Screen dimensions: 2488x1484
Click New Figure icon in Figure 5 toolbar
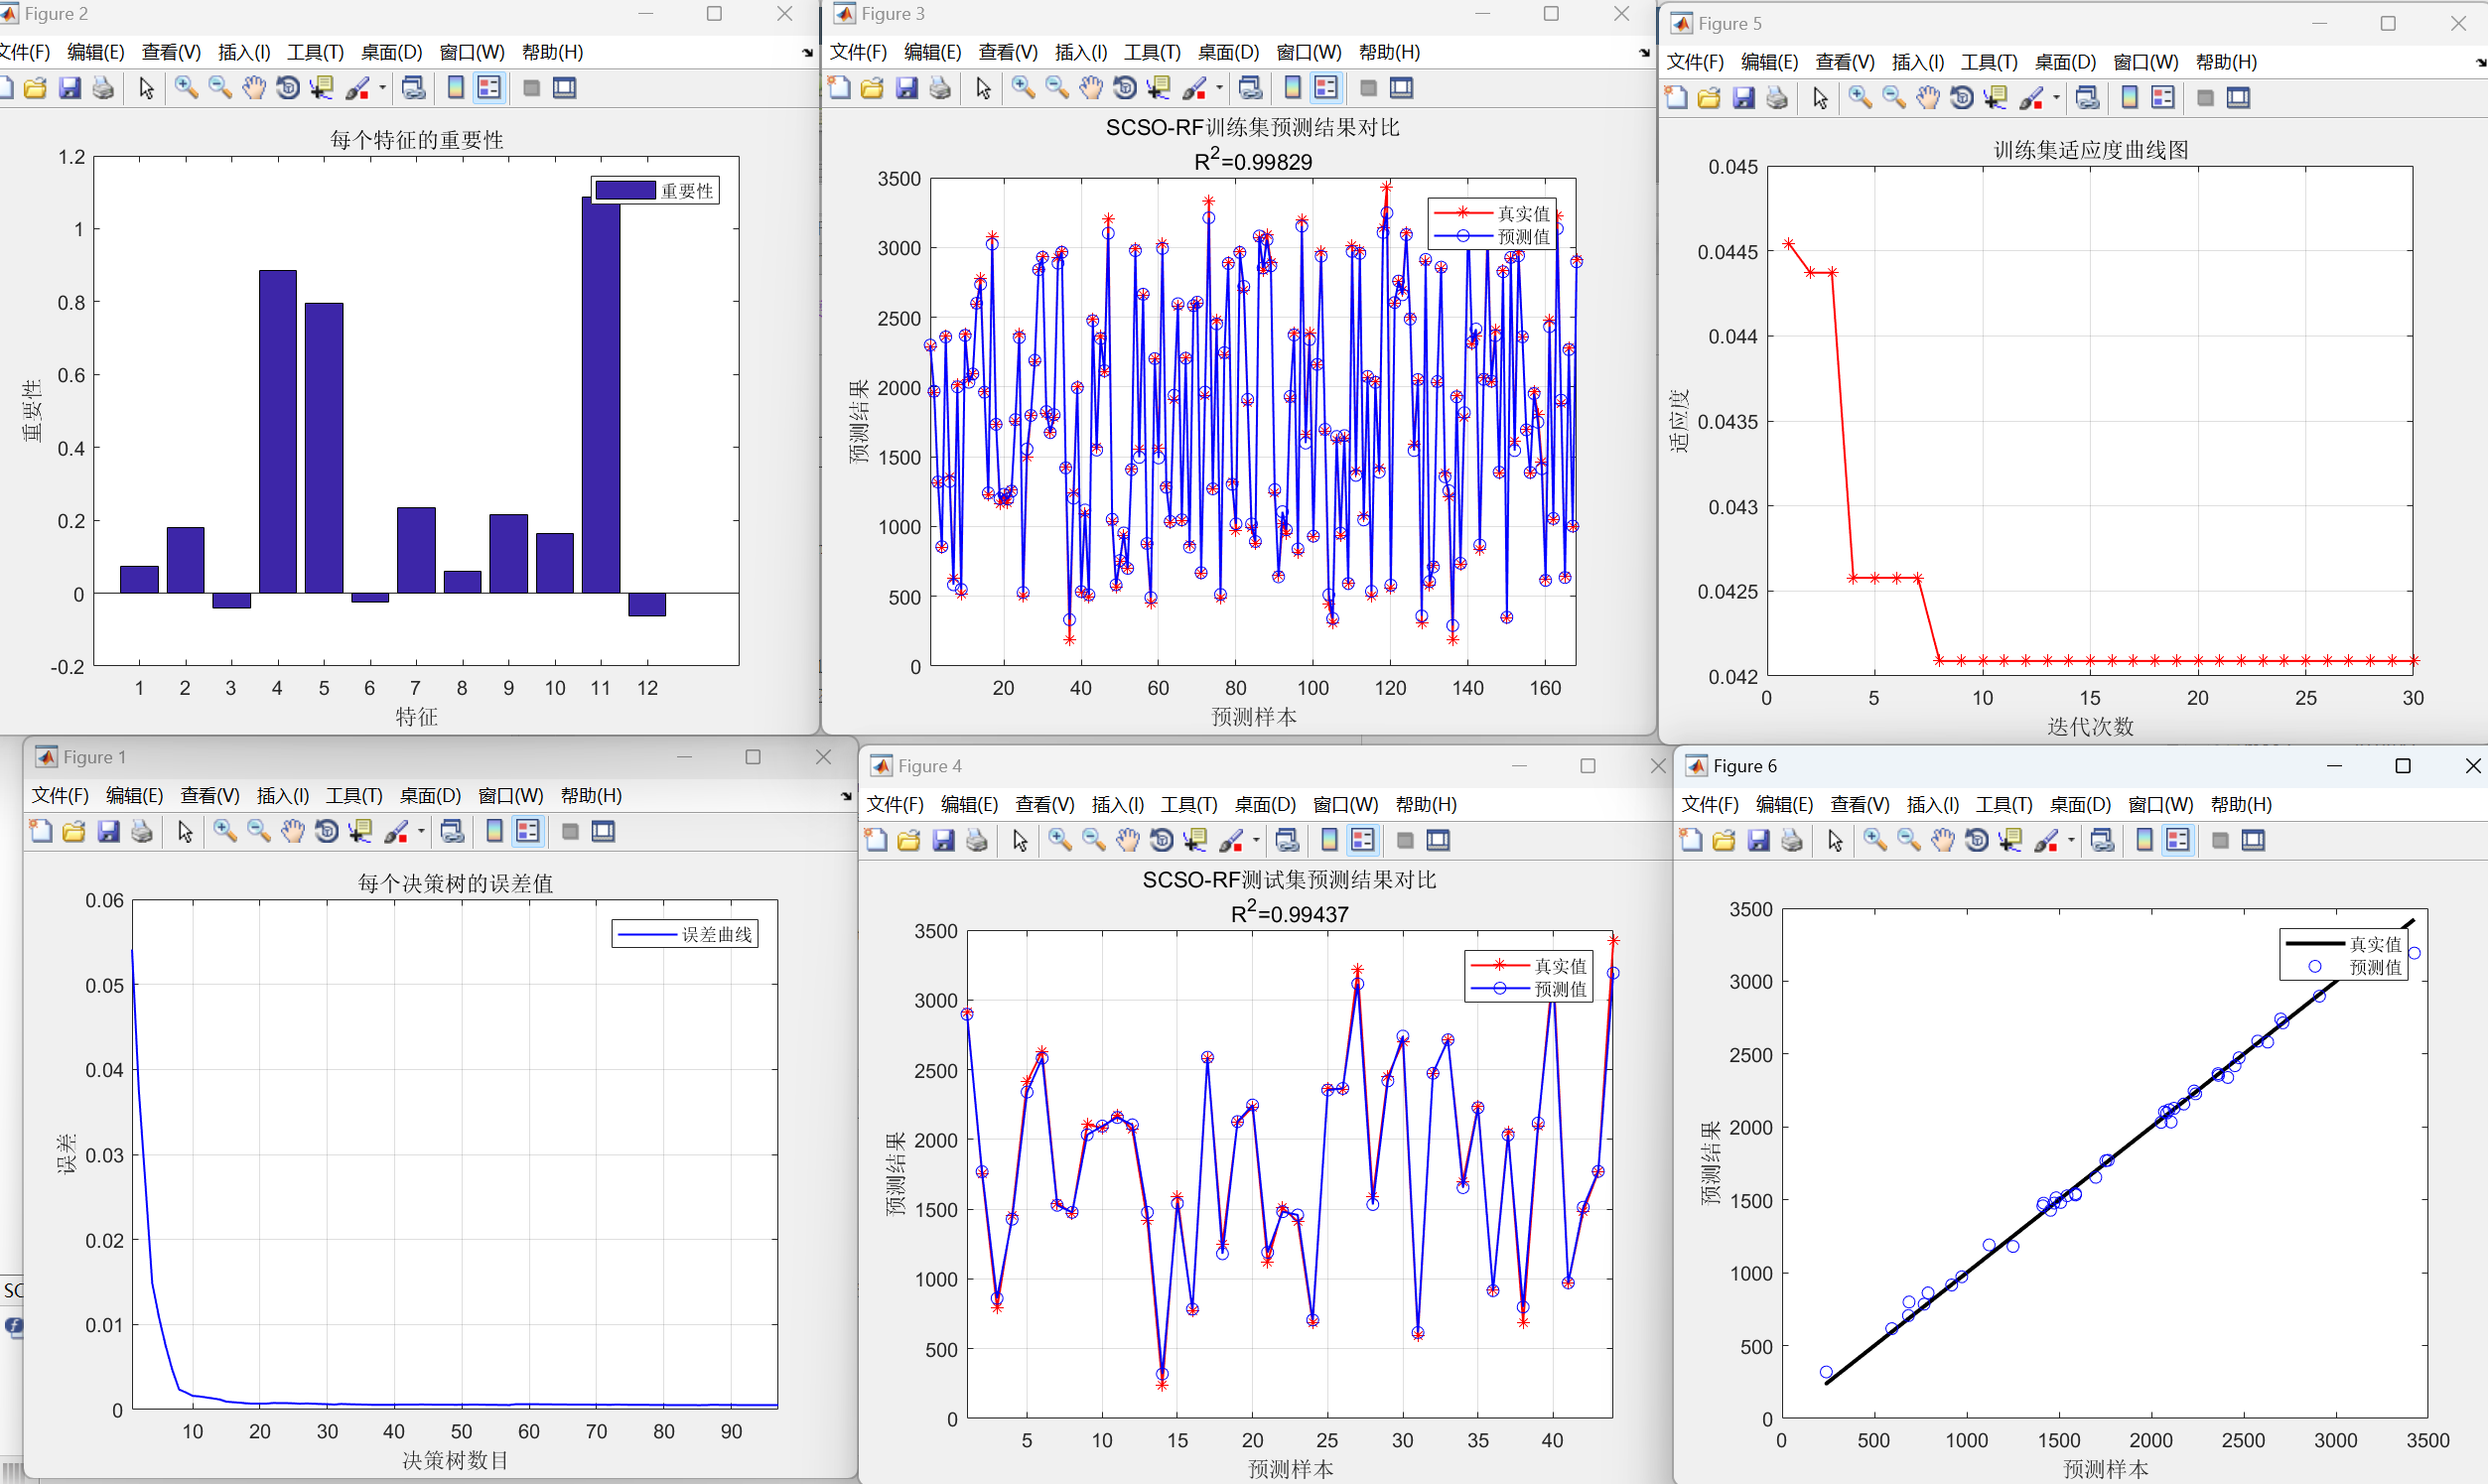click(1676, 98)
